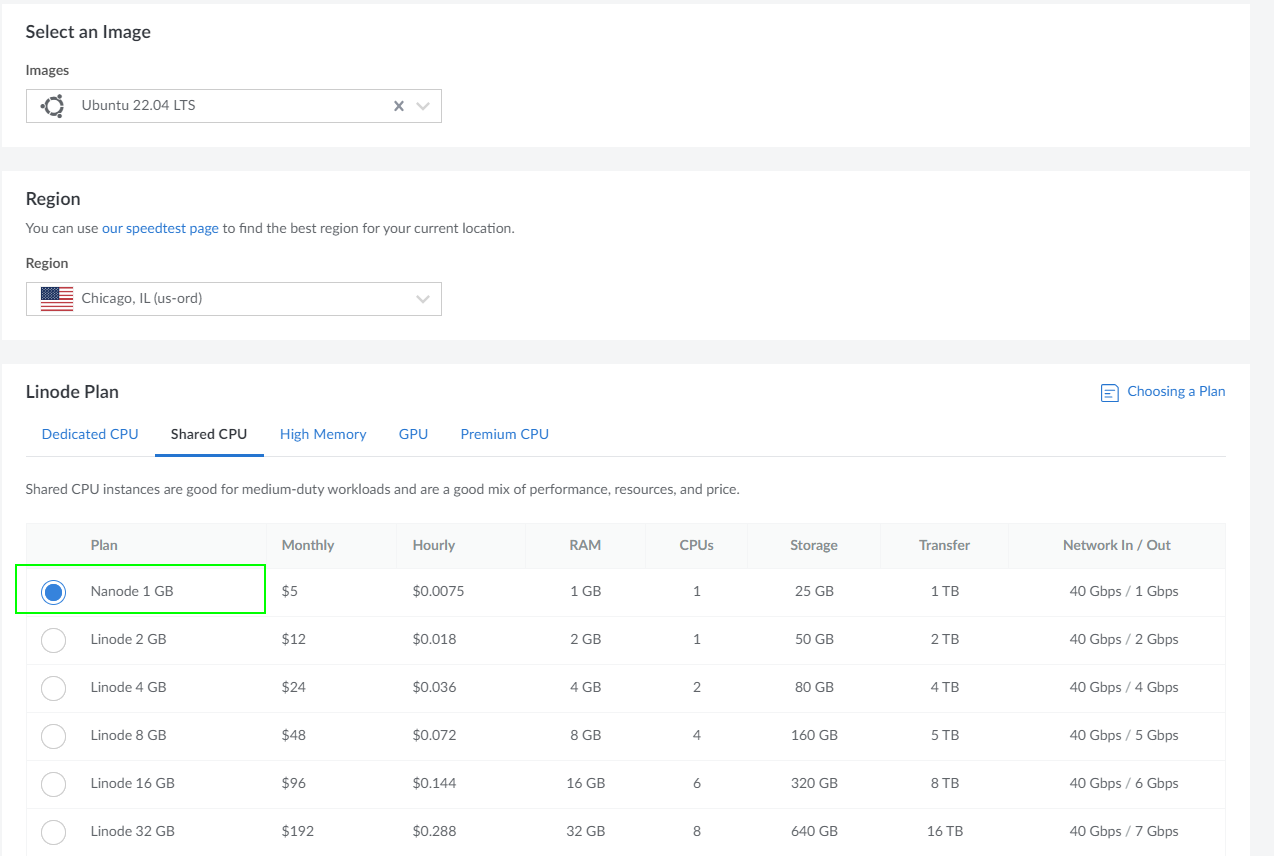The image size is (1274, 856).
Task: Open our speedtest page link
Action: [160, 227]
